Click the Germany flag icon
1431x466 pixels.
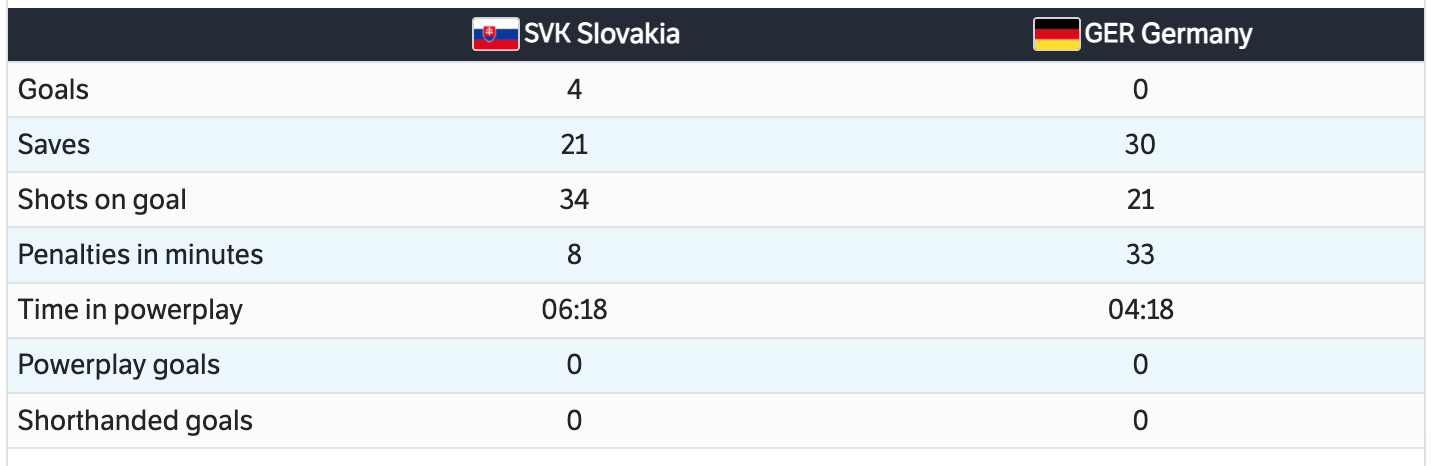(1056, 34)
